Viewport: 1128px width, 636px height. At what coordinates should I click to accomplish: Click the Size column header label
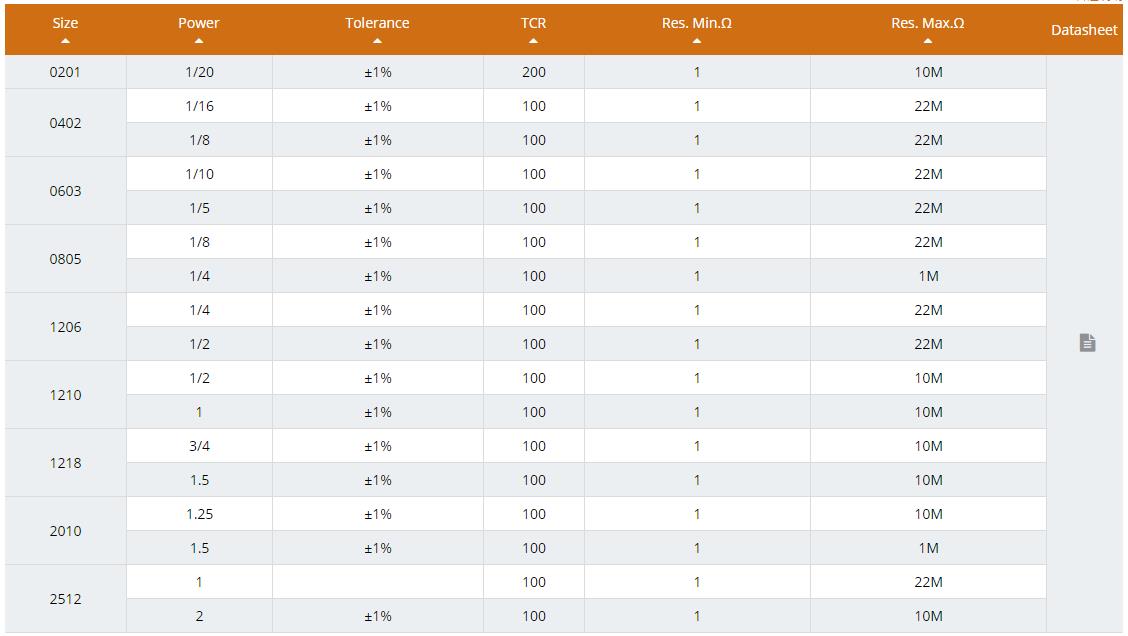click(x=65, y=23)
